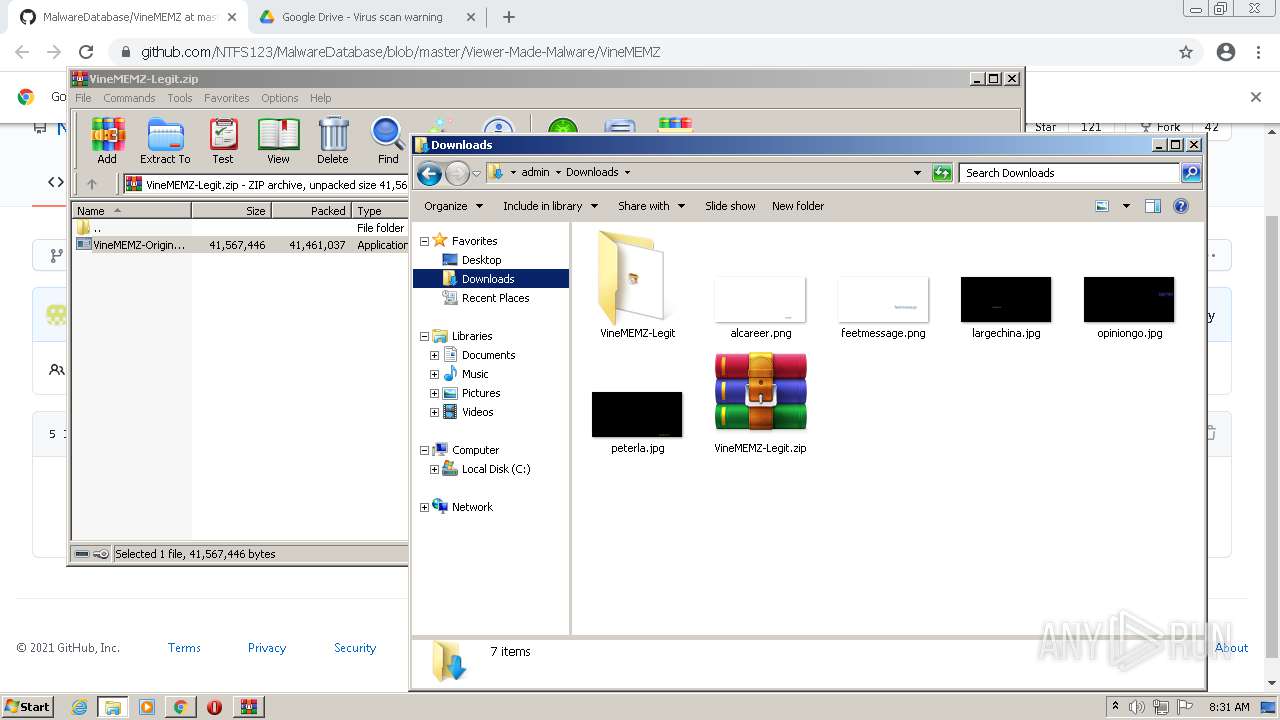1280x720 pixels.
Task: Click the search magnifier in Downloads window
Action: [1190, 173]
